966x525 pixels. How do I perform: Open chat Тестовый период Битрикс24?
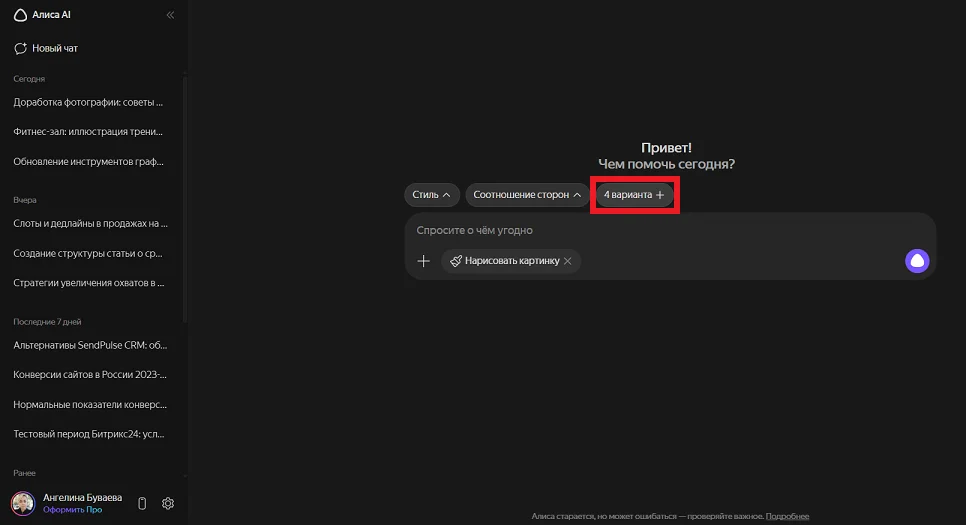pos(88,434)
